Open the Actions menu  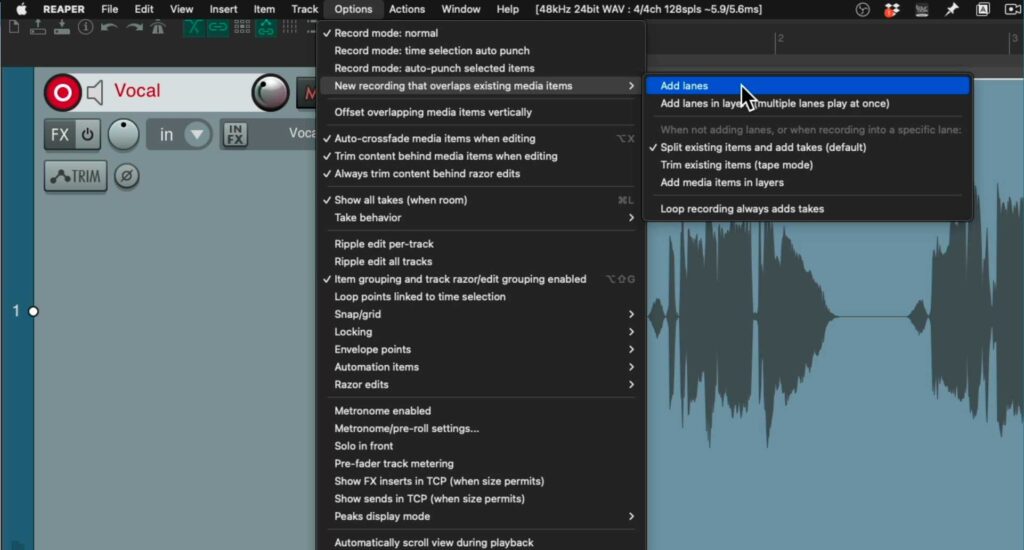(407, 9)
